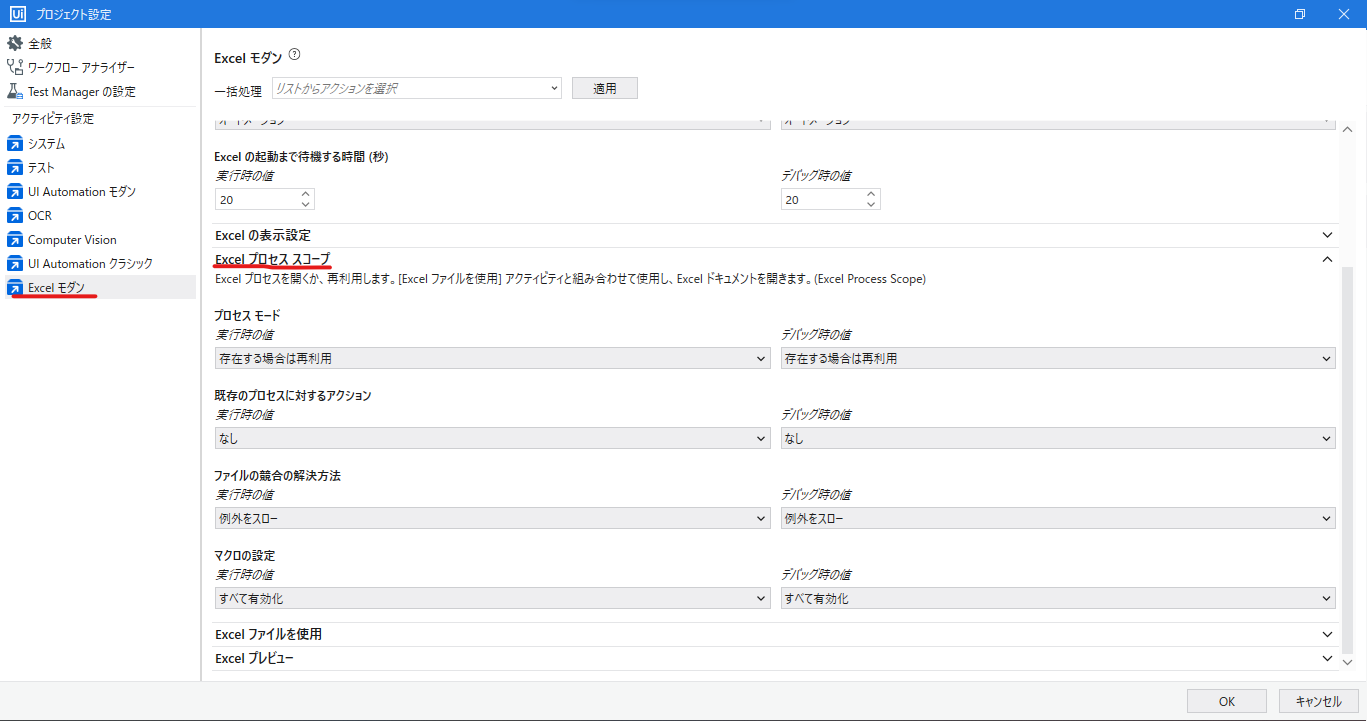
Task: Decrease debug Excel startup wait value
Action: pos(871,205)
